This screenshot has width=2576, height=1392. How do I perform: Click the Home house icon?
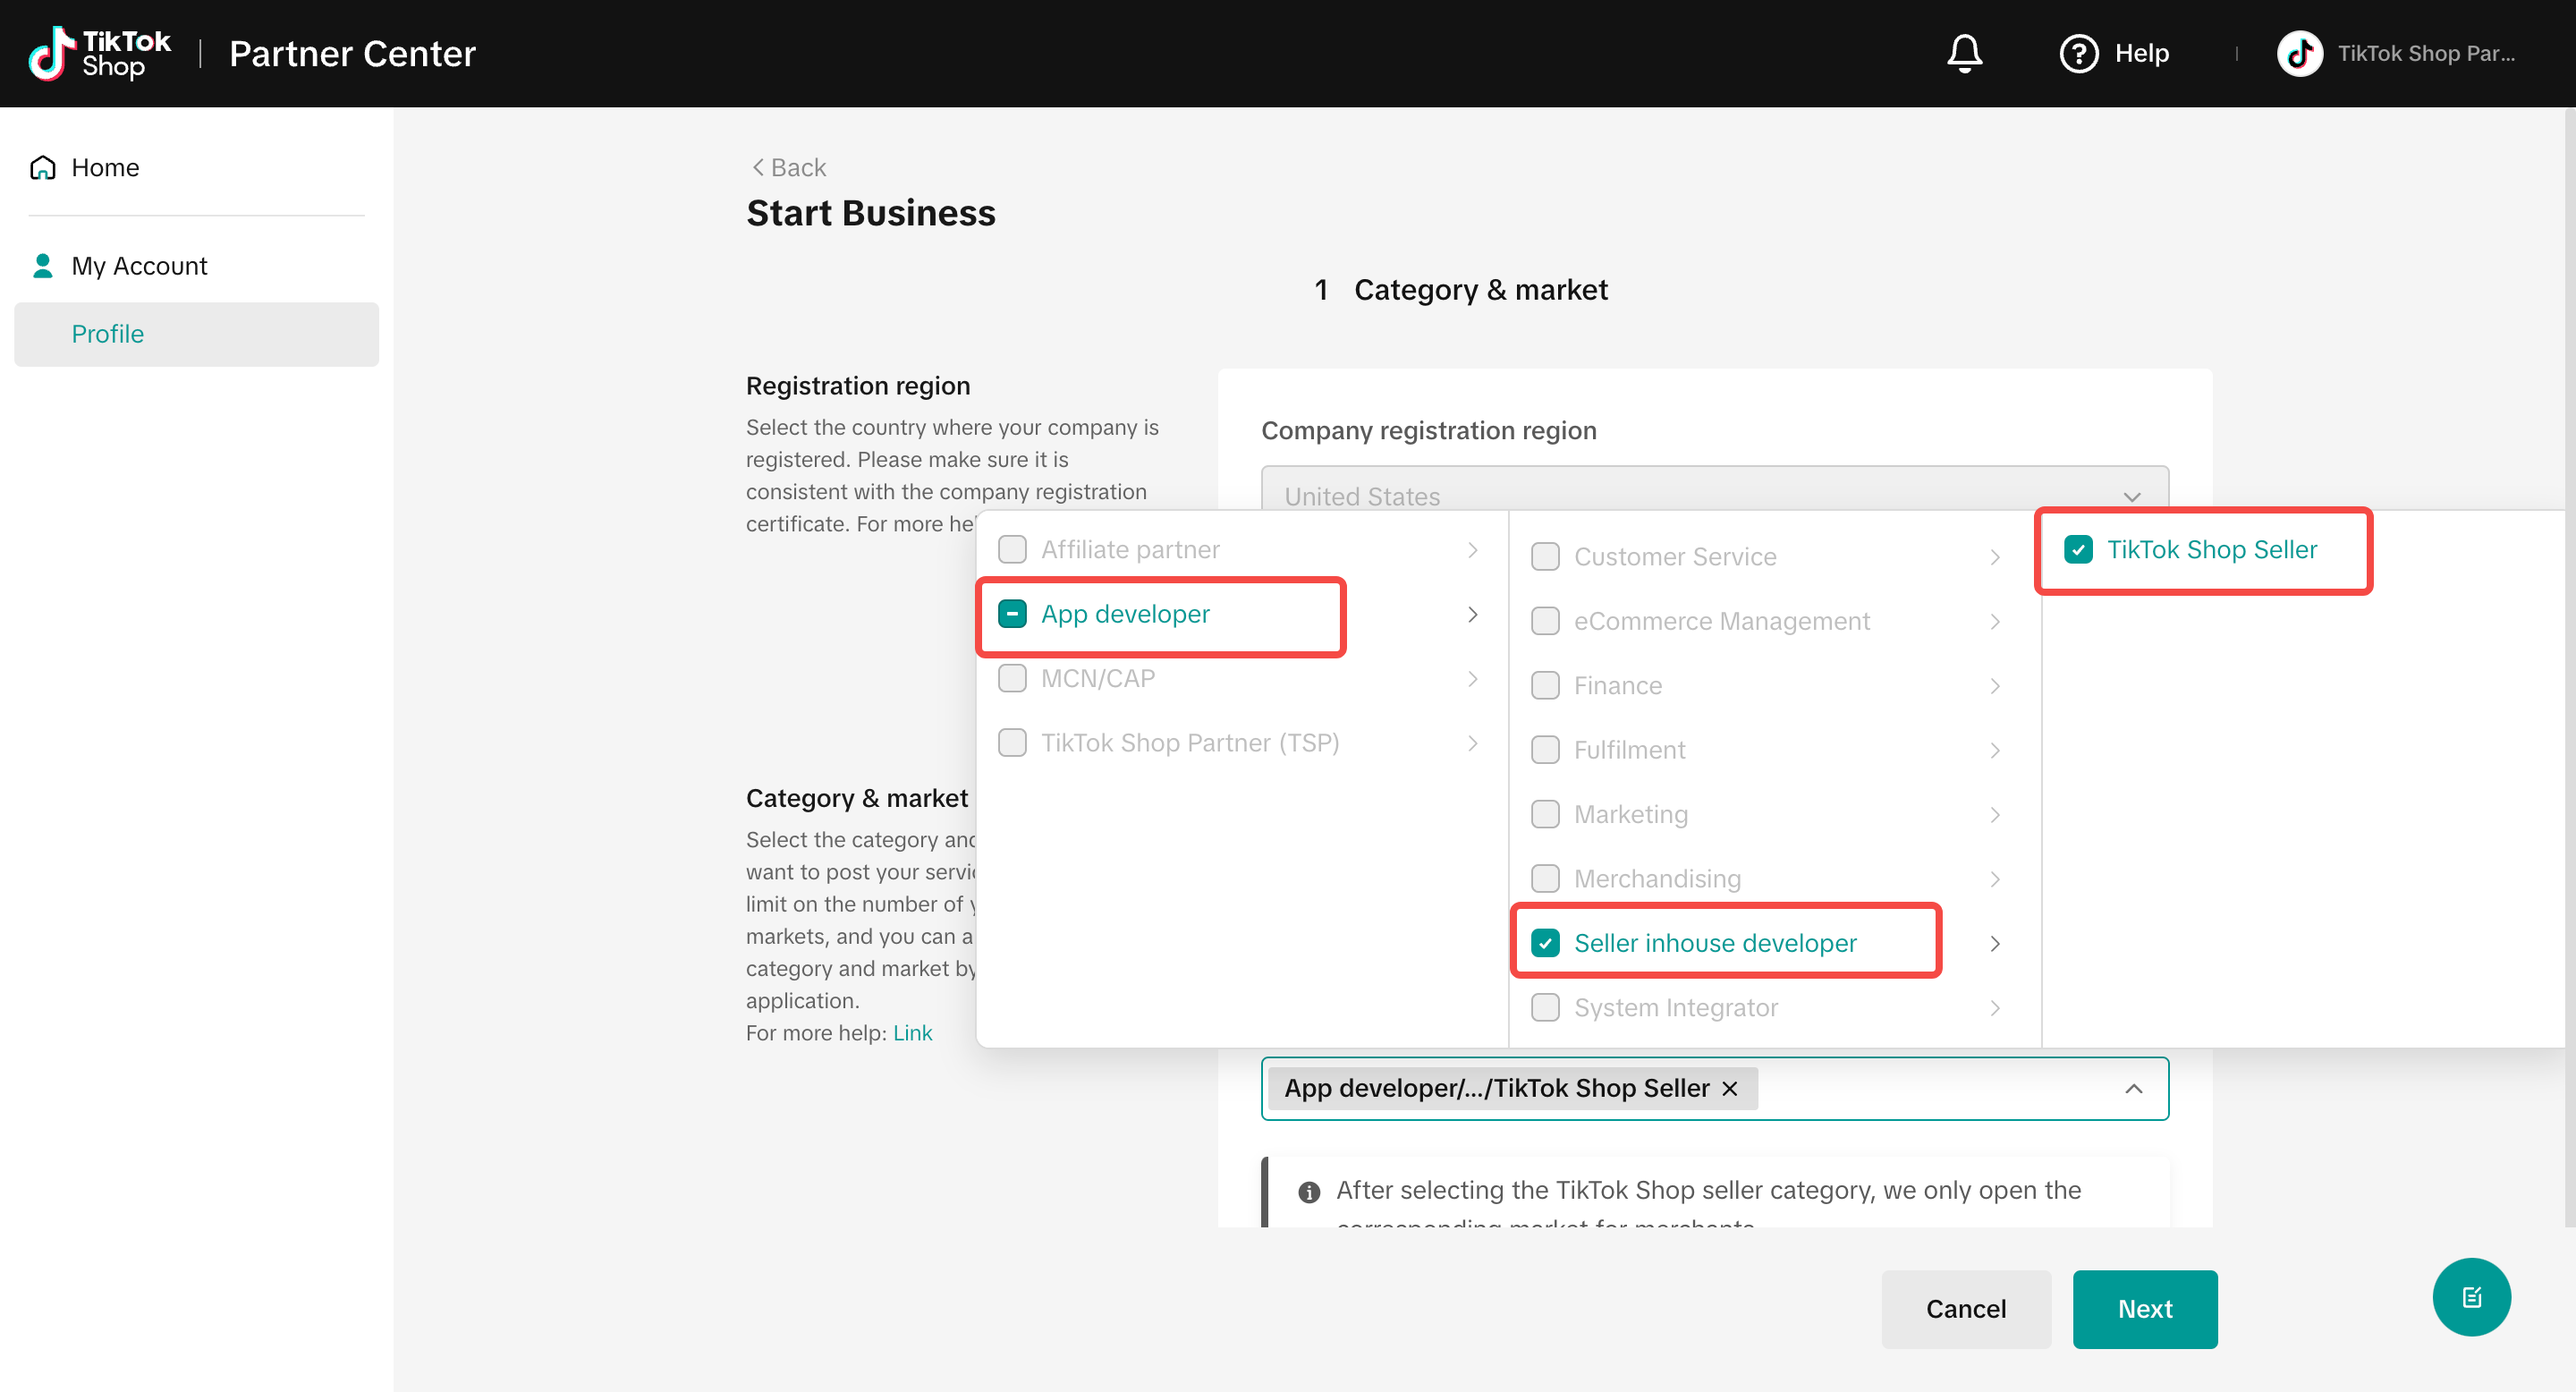(43, 167)
